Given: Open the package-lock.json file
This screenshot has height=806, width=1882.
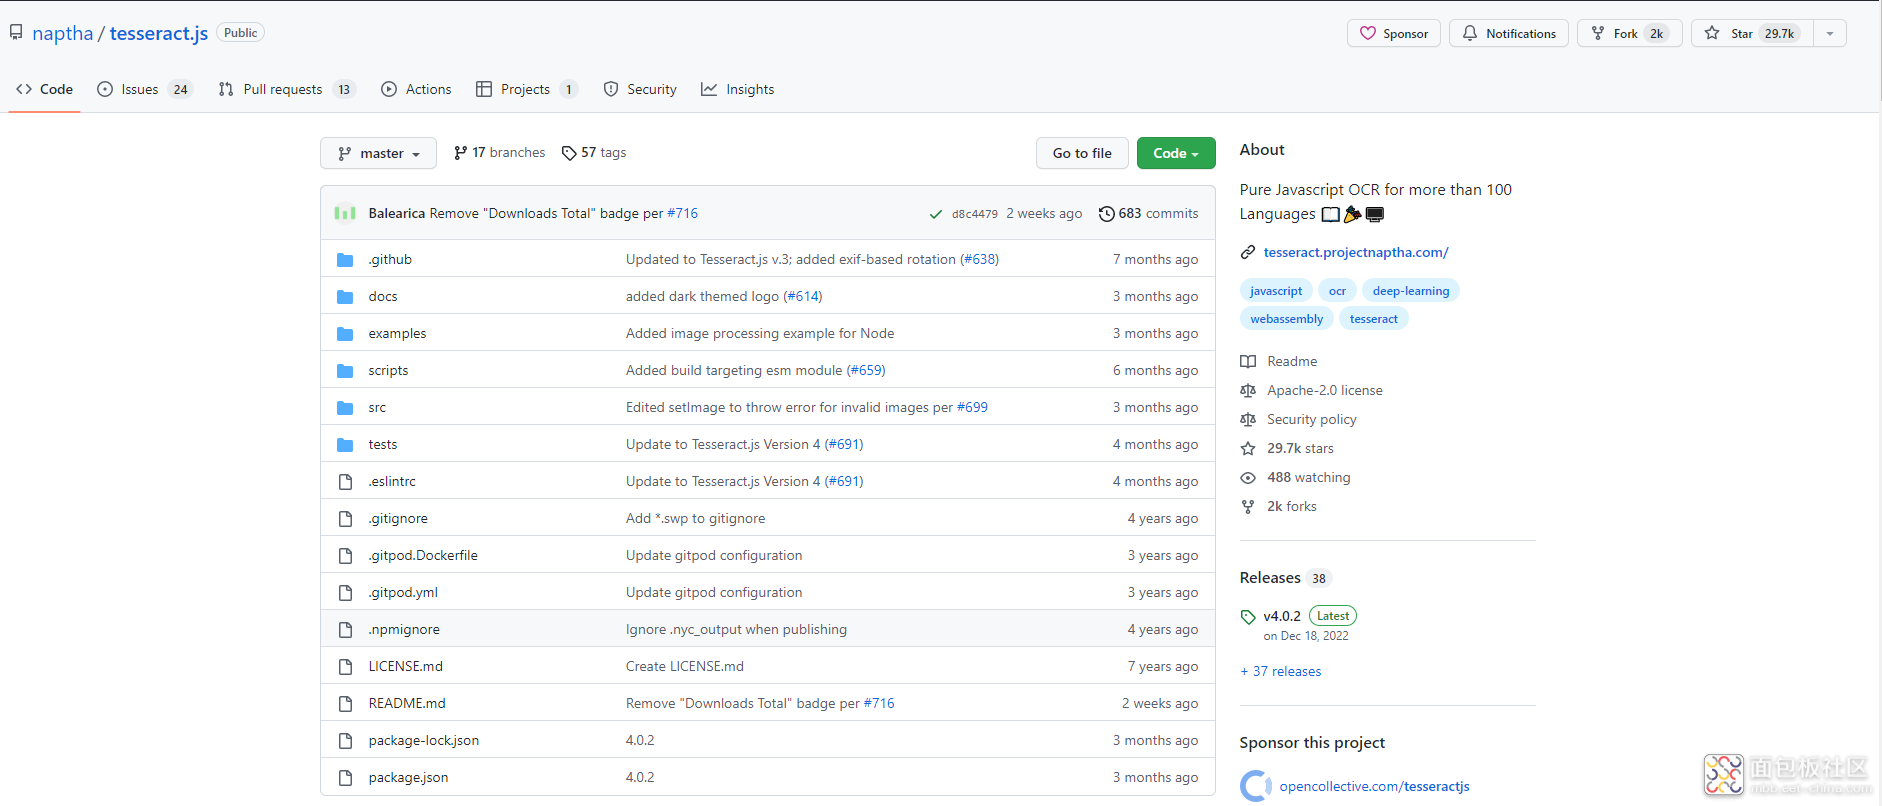Looking at the screenshot, I should (424, 740).
